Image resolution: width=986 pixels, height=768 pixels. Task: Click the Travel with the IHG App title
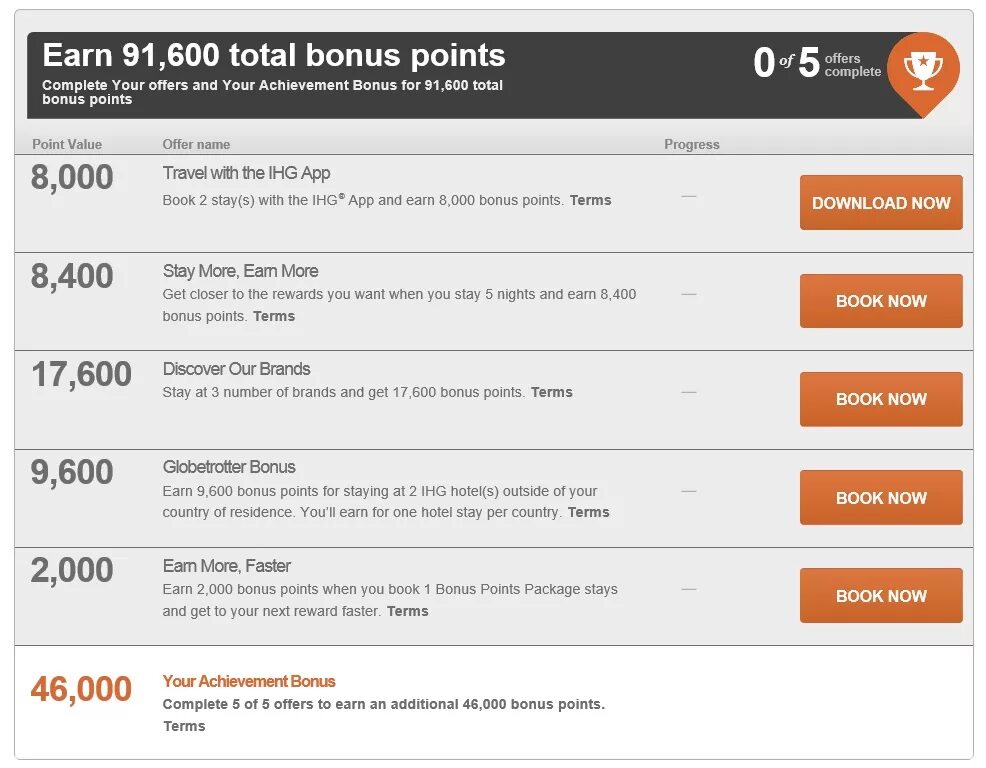(x=246, y=173)
